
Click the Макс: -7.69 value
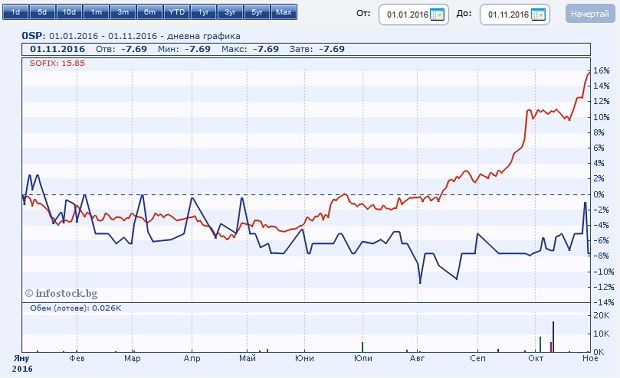(250, 49)
